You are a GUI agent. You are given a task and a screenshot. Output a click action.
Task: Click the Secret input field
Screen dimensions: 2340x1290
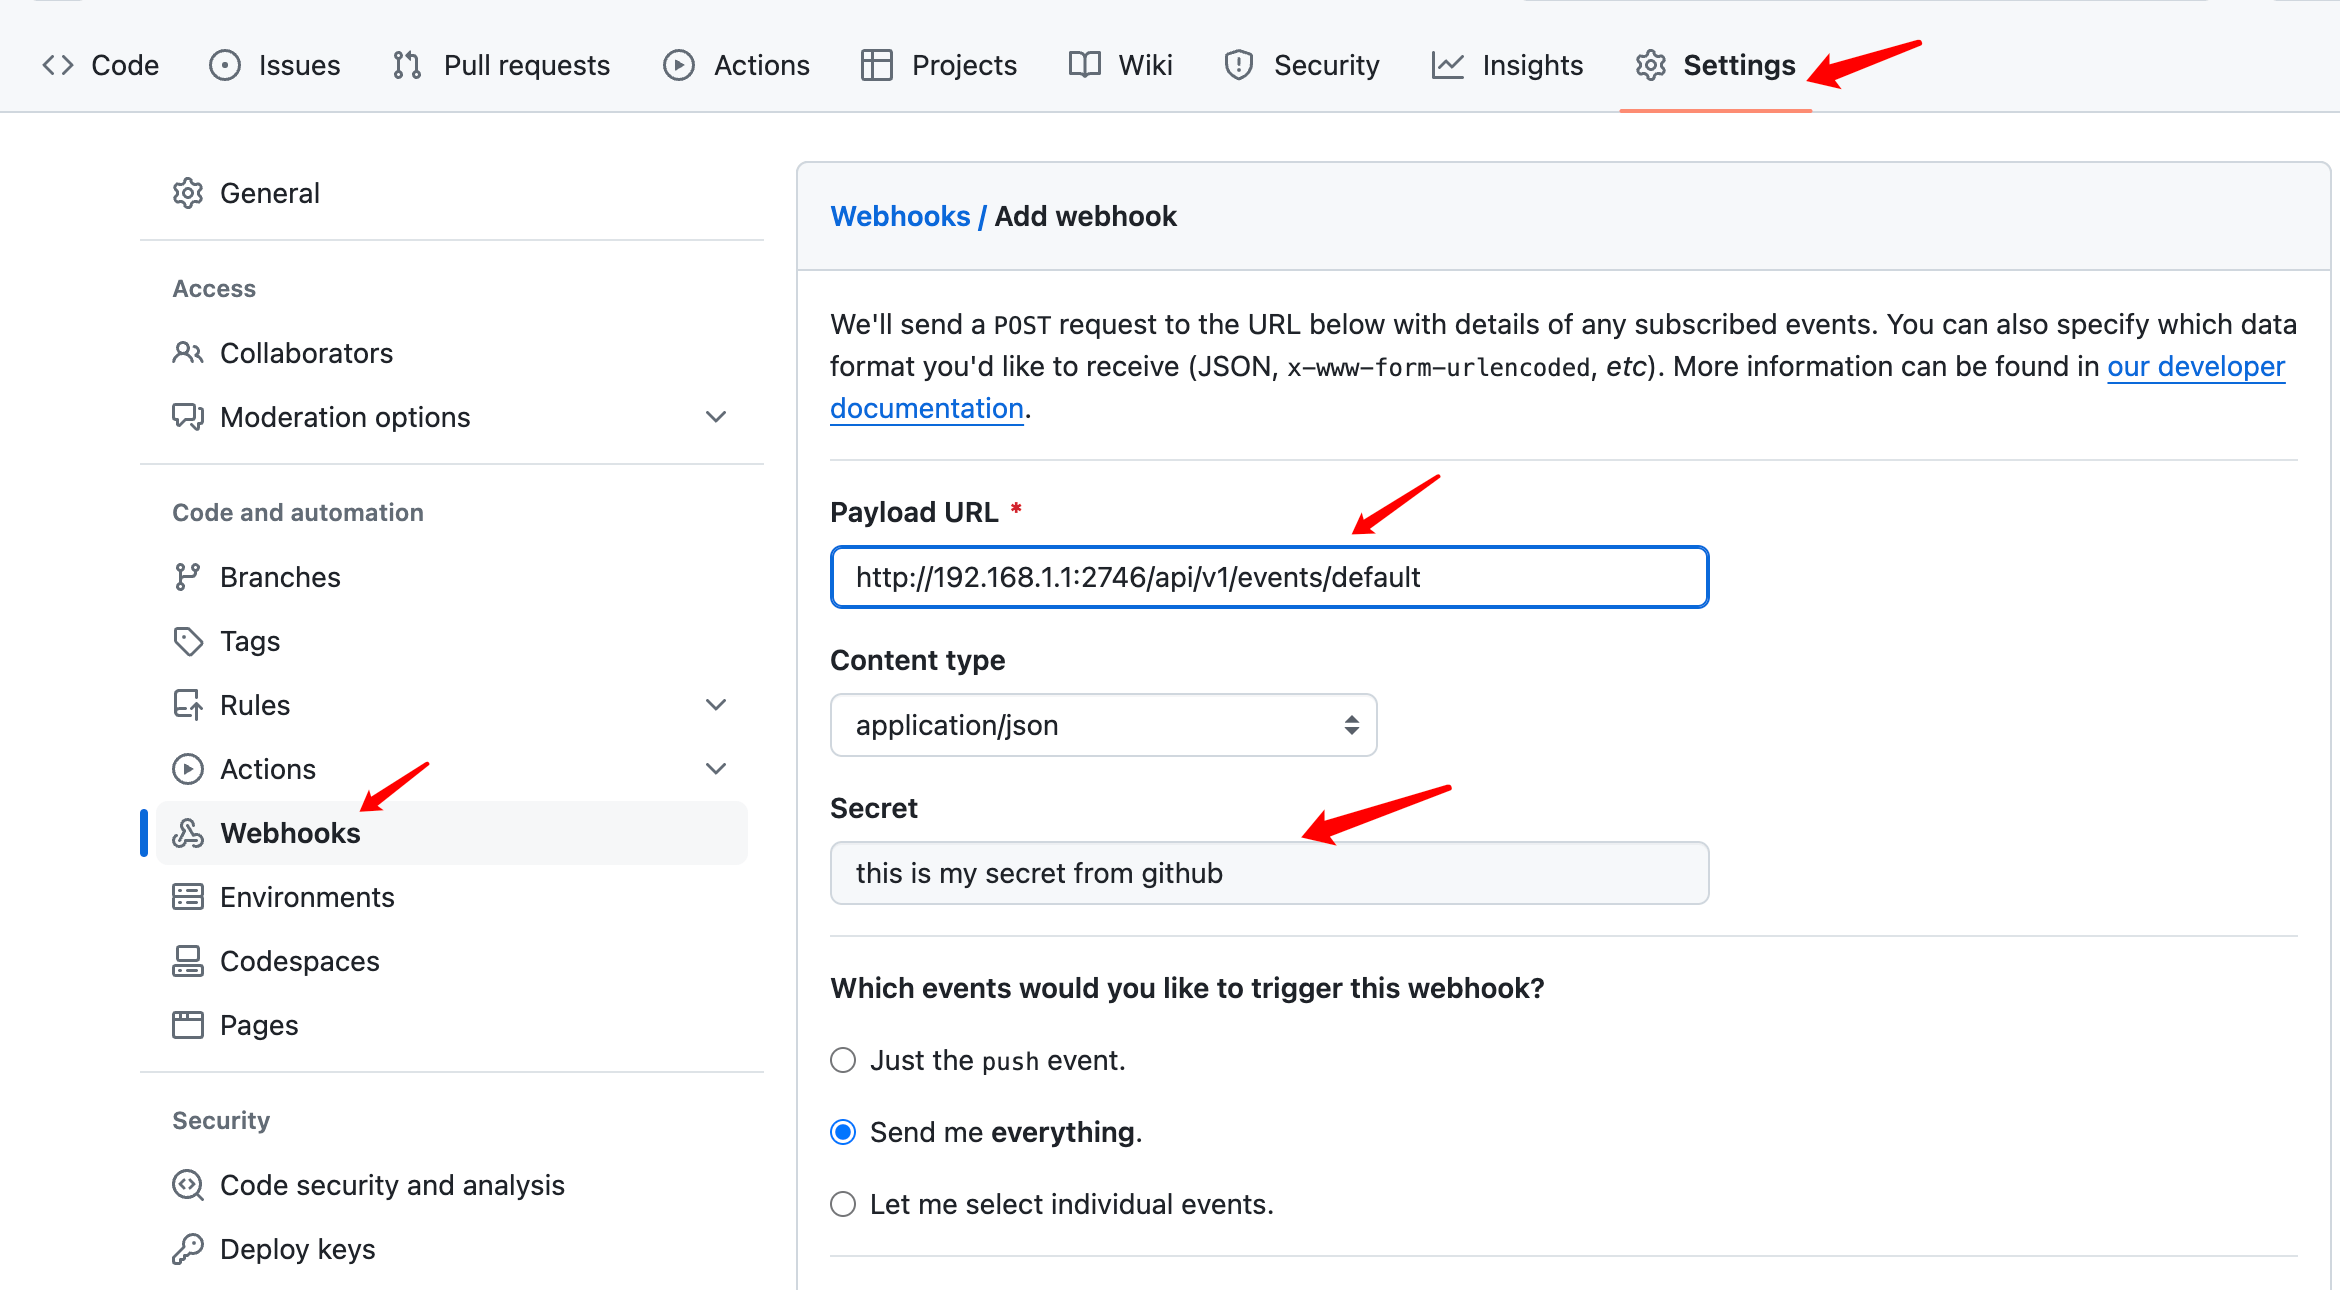click(1268, 872)
